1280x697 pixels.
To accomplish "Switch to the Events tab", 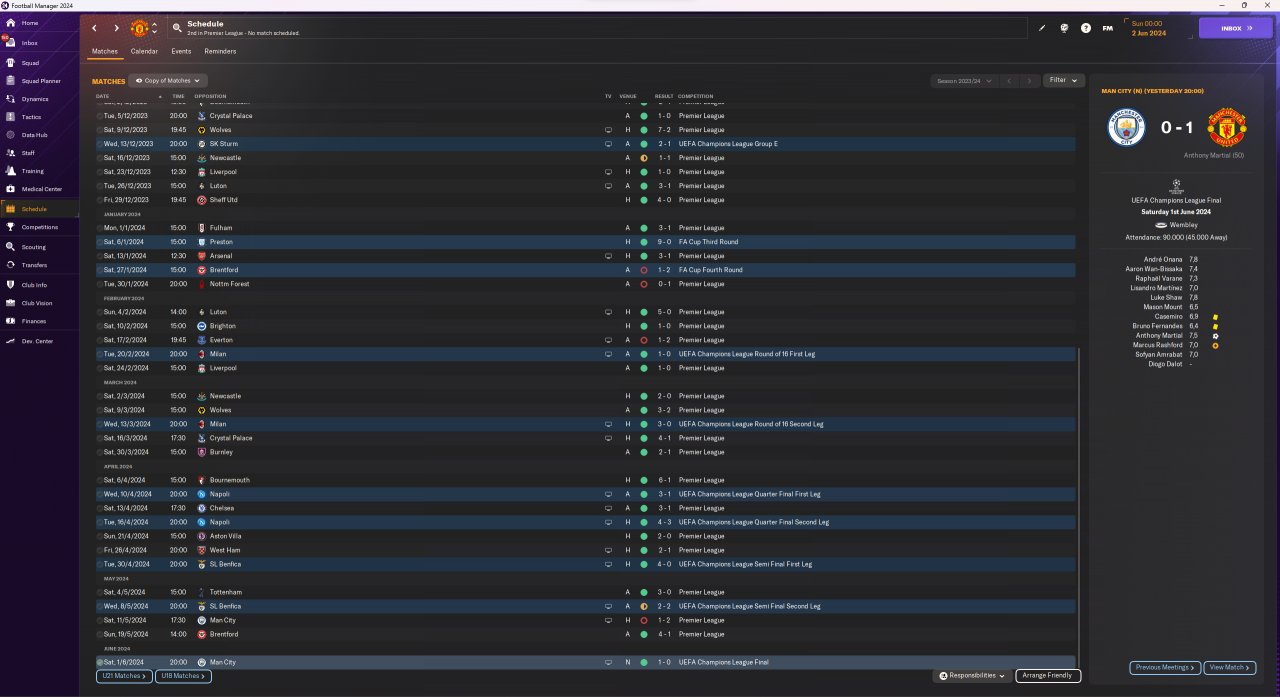I will 181,51.
